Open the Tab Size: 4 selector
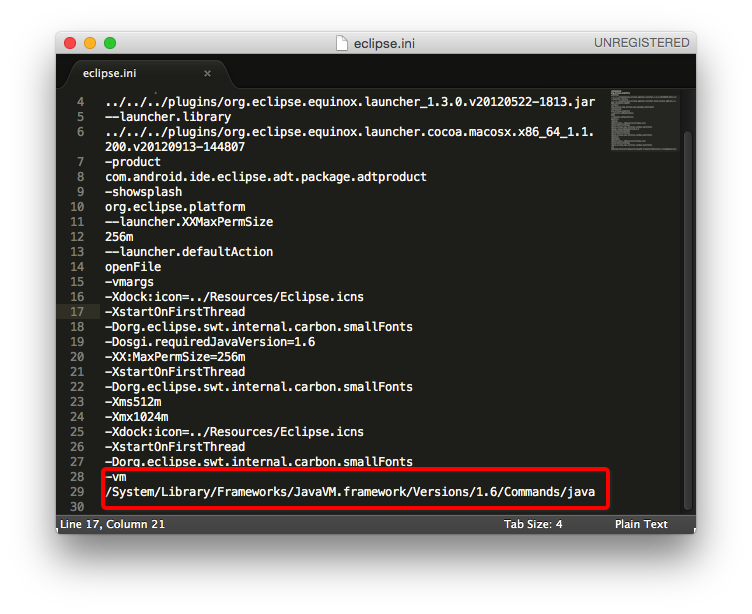The width and height of the screenshot is (752, 614). (x=533, y=524)
